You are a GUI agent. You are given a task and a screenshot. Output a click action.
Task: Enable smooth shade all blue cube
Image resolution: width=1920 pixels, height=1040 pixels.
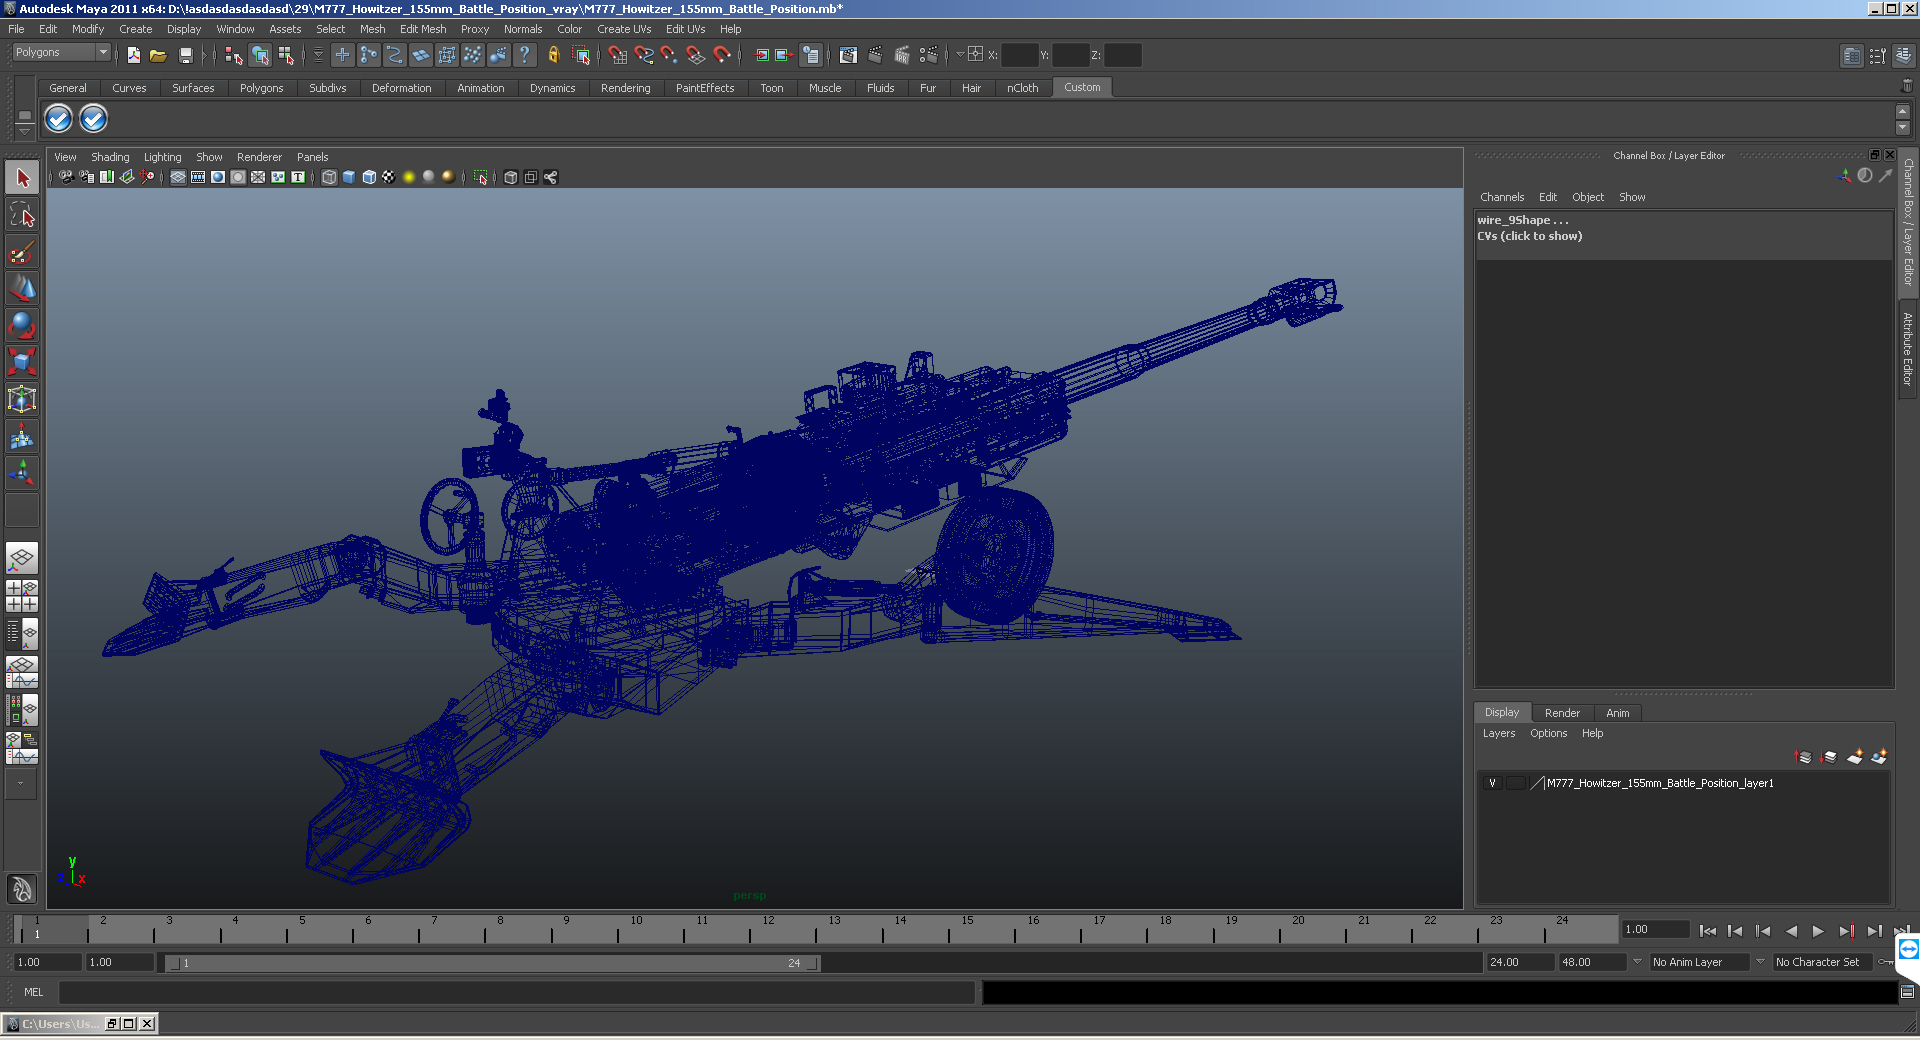coord(349,177)
